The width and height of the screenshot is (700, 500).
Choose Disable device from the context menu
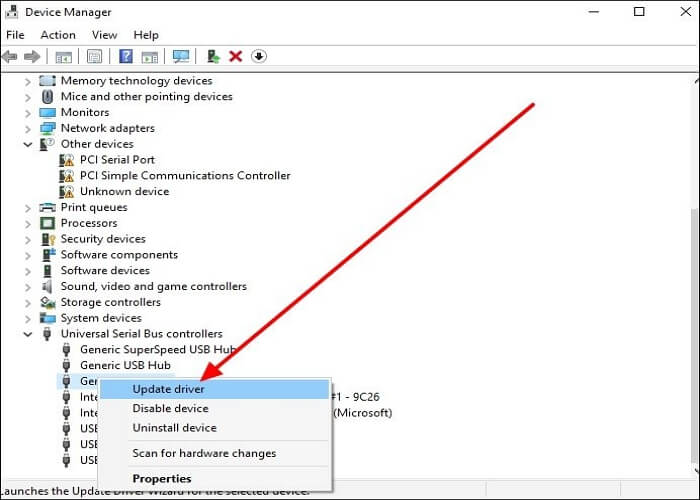215,408
